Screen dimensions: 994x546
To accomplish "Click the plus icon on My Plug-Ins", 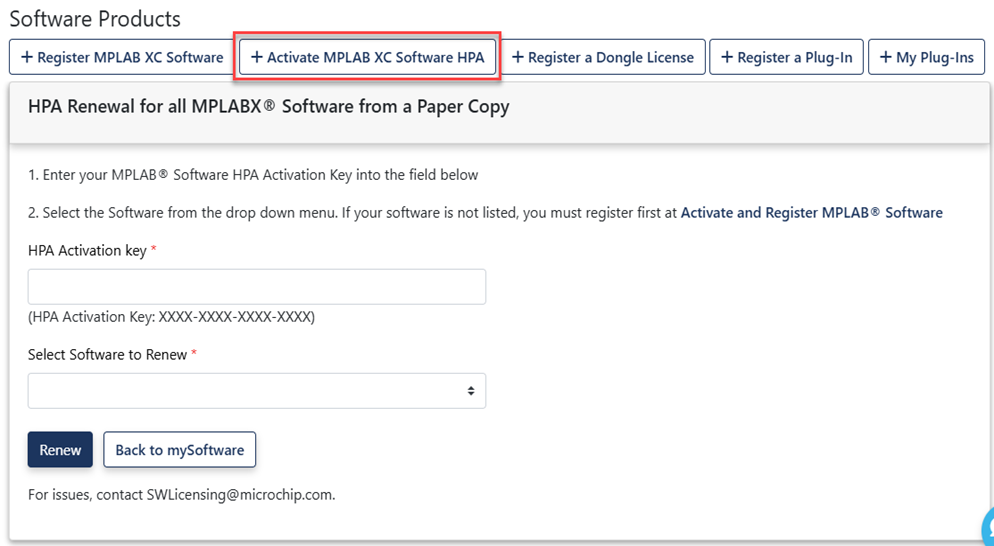I will click(886, 58).
